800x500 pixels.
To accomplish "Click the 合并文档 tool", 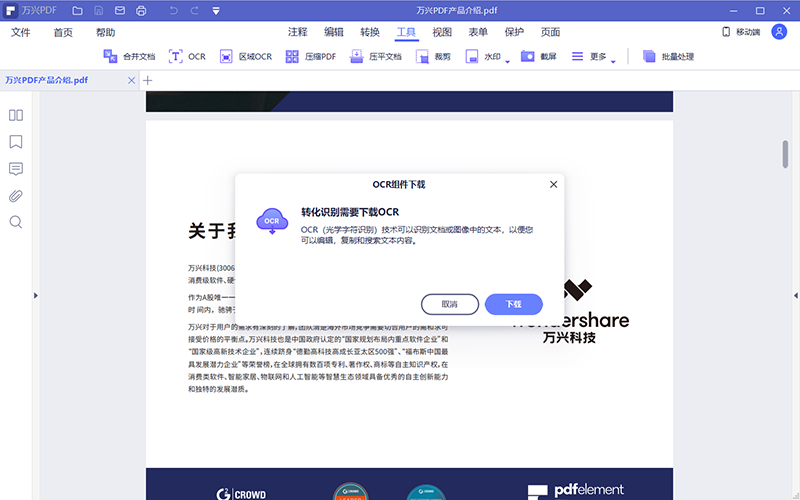I will (x=129, y=56).
